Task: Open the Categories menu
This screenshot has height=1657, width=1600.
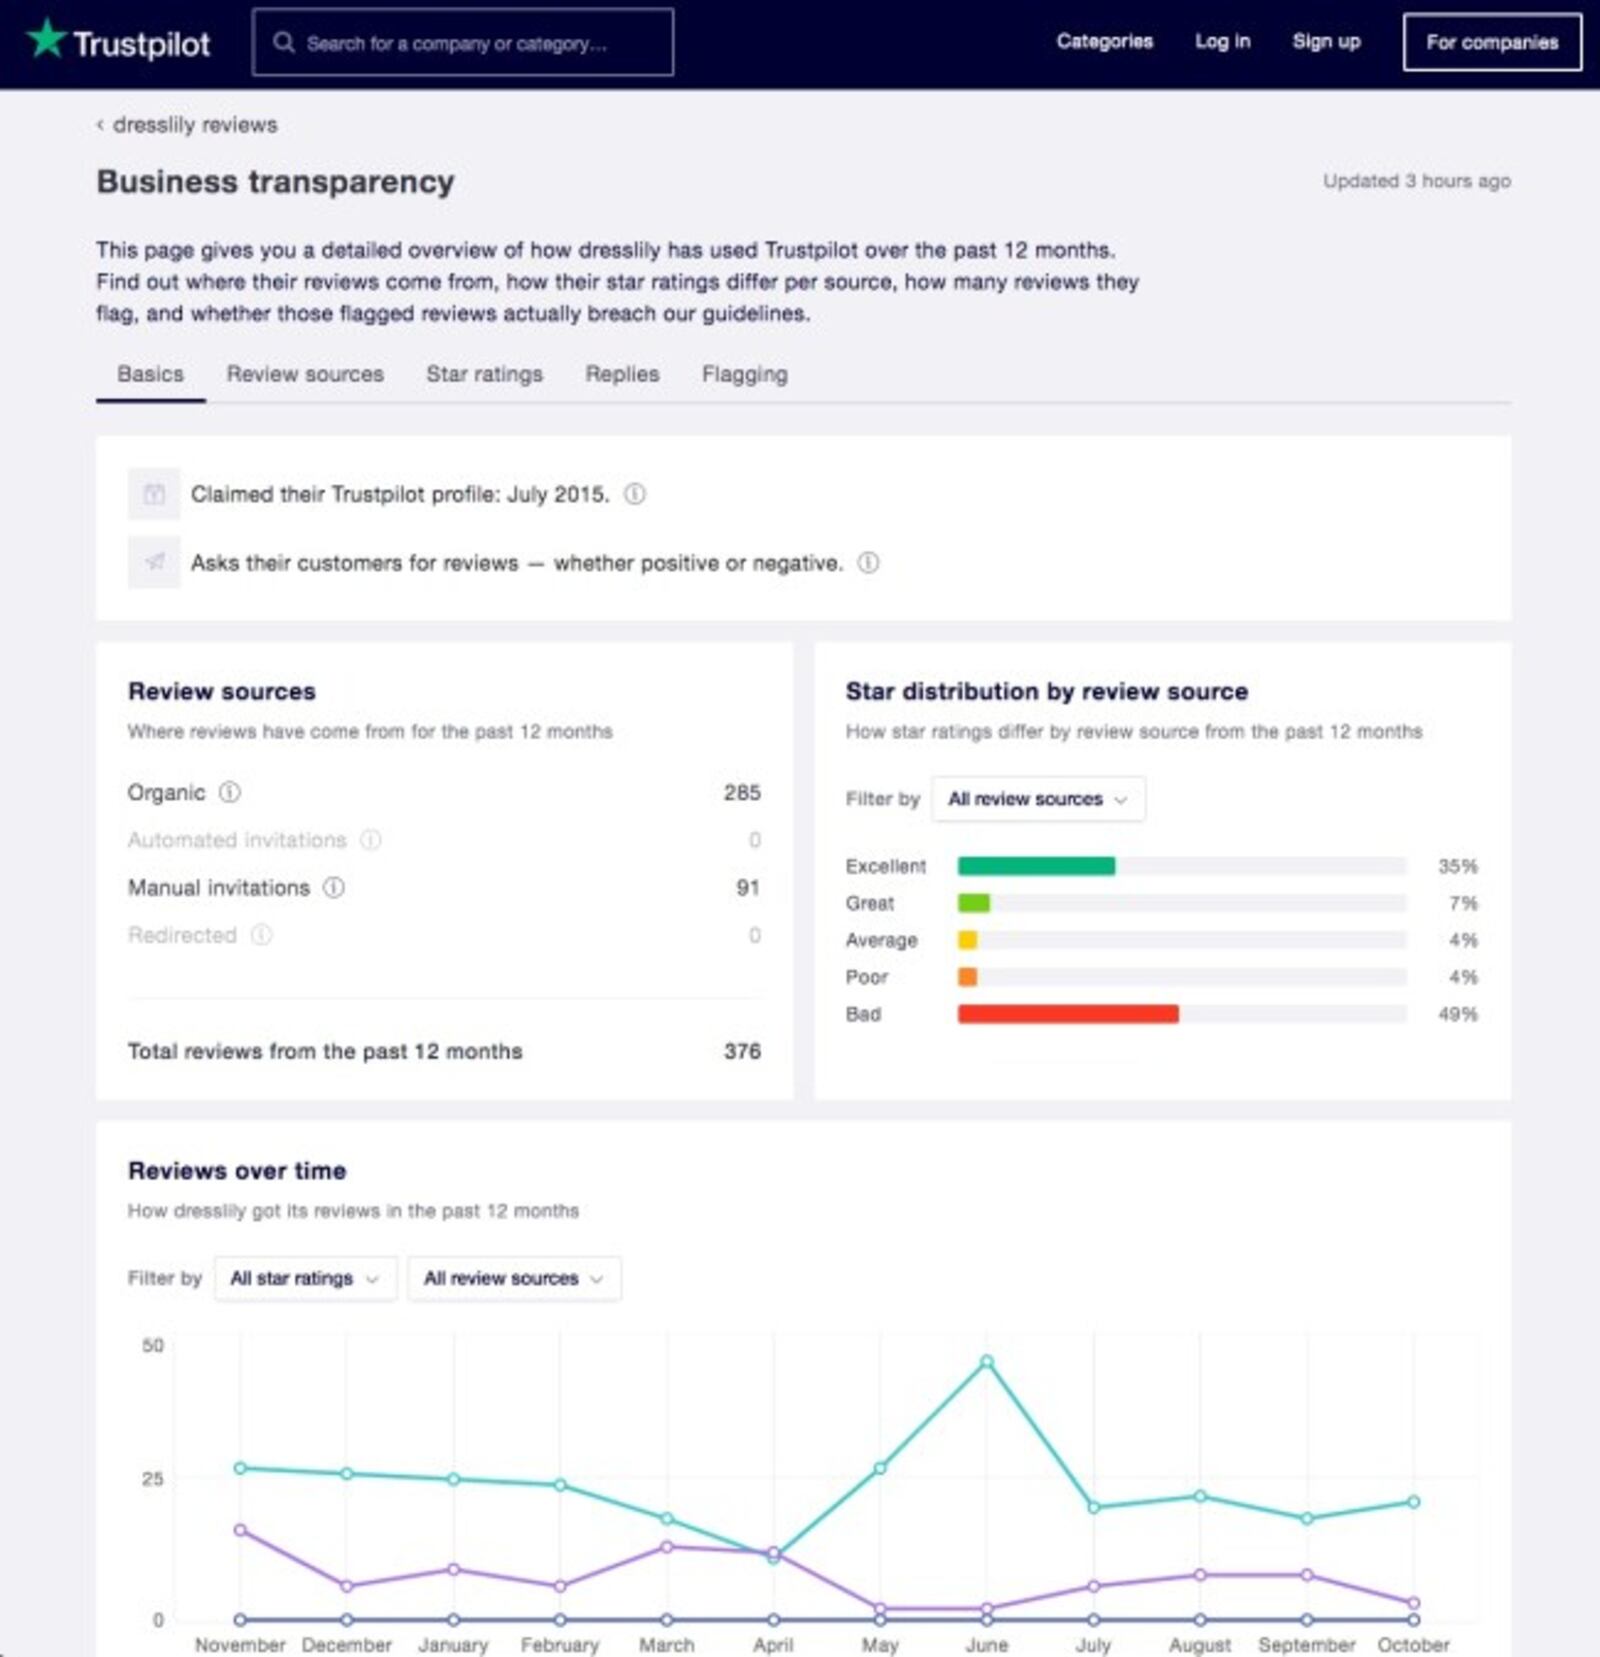Action: tap(1105, 41)
